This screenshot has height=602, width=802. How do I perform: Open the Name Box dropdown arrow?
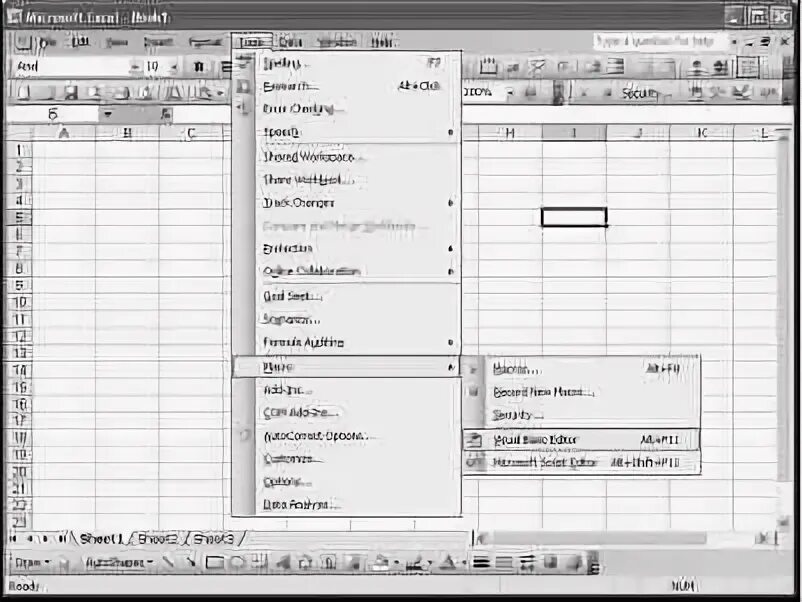[x=107, y=114]
